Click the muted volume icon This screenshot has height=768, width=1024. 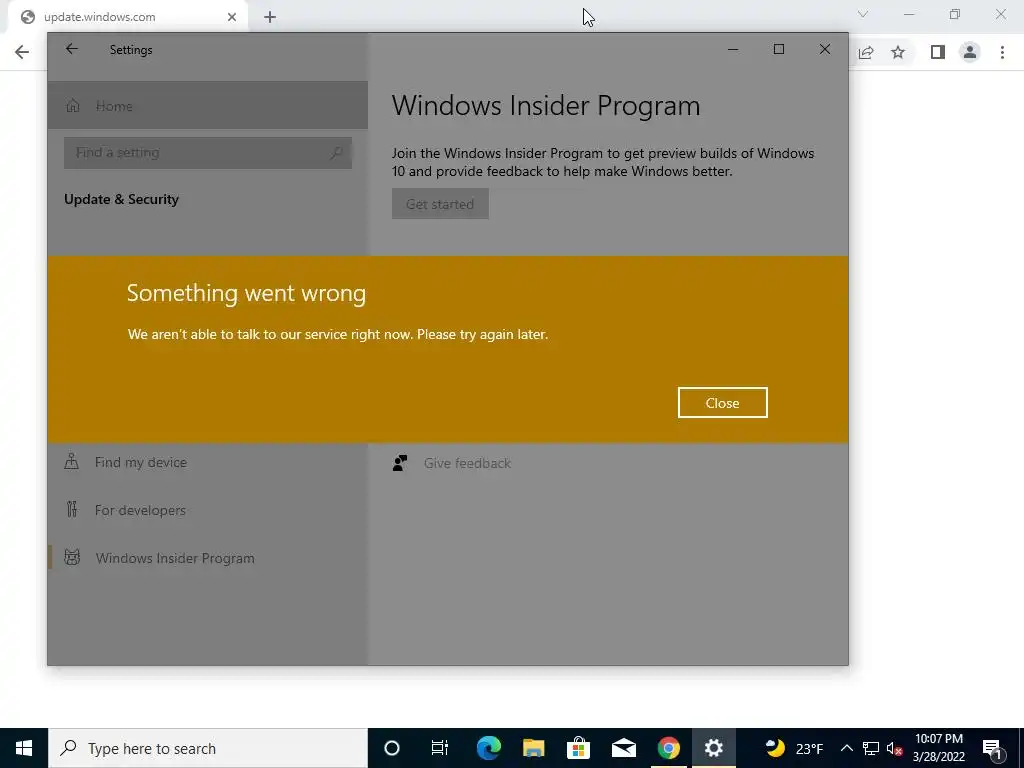click(895, 748)
